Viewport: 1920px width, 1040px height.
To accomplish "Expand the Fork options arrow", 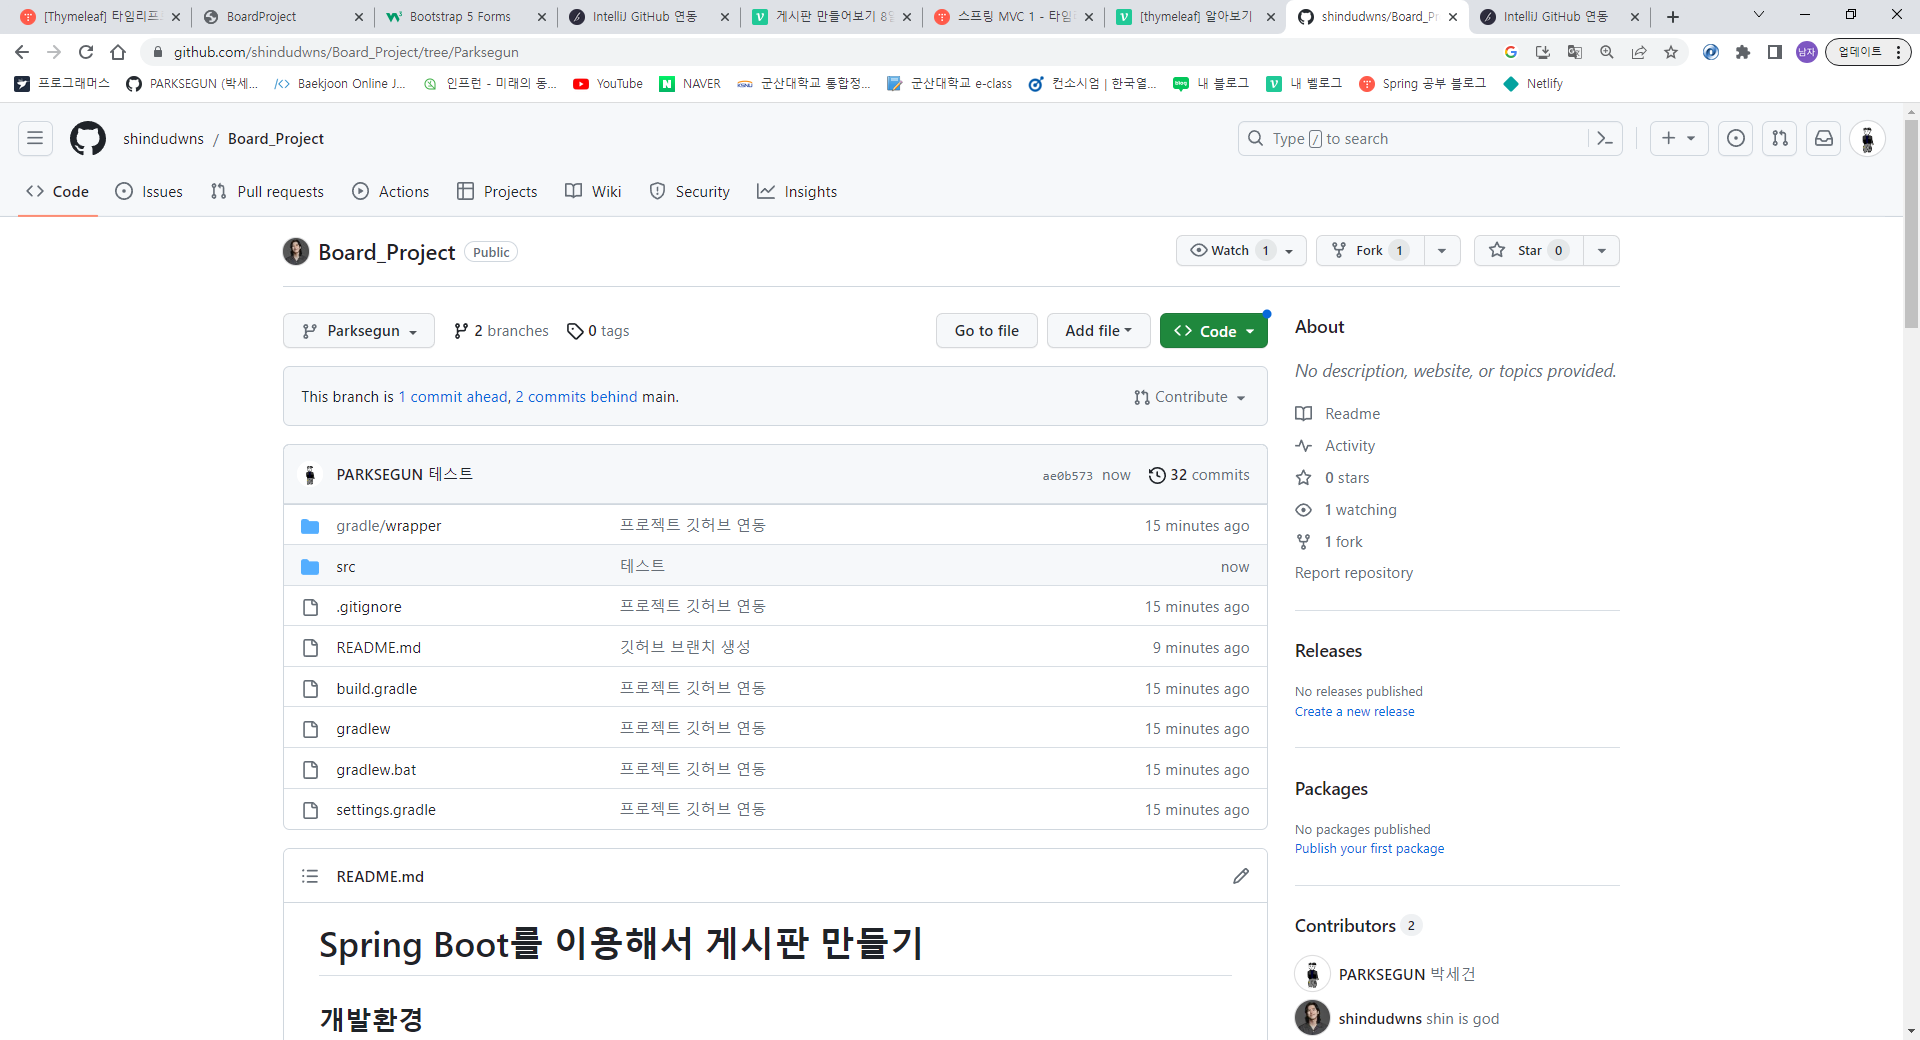I will pyautogui.click(x=1441, y=251).
